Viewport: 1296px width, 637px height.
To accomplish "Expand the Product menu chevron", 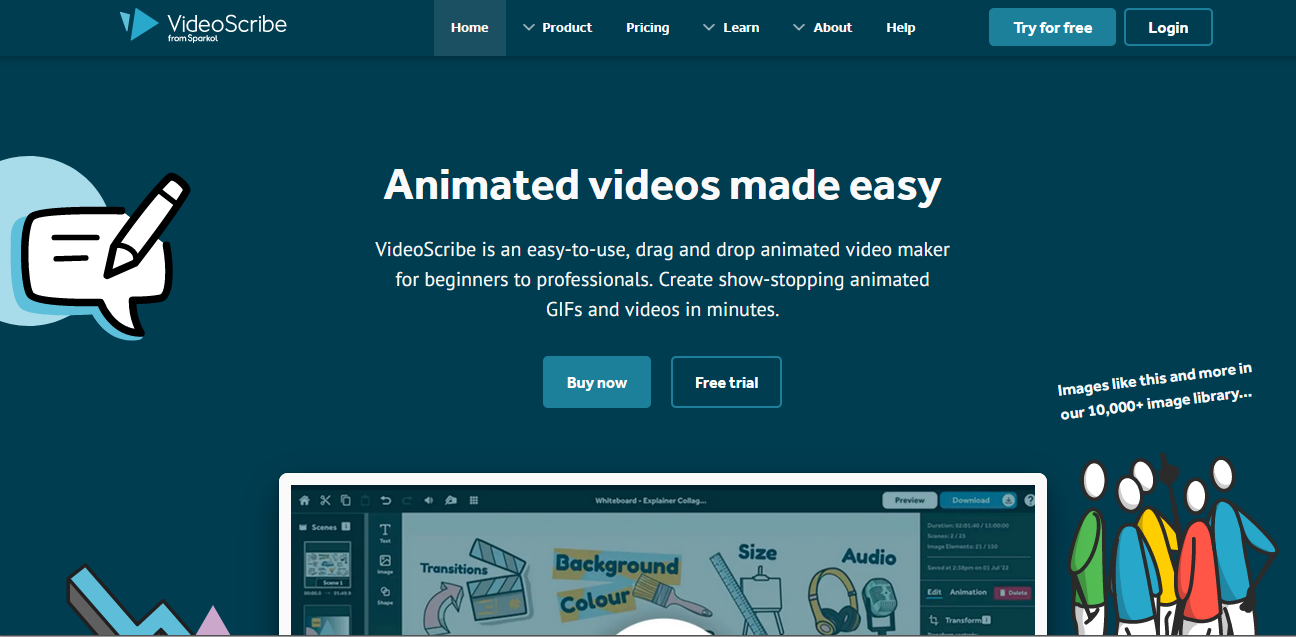I will pyautogui.click(x=529, y=28).
